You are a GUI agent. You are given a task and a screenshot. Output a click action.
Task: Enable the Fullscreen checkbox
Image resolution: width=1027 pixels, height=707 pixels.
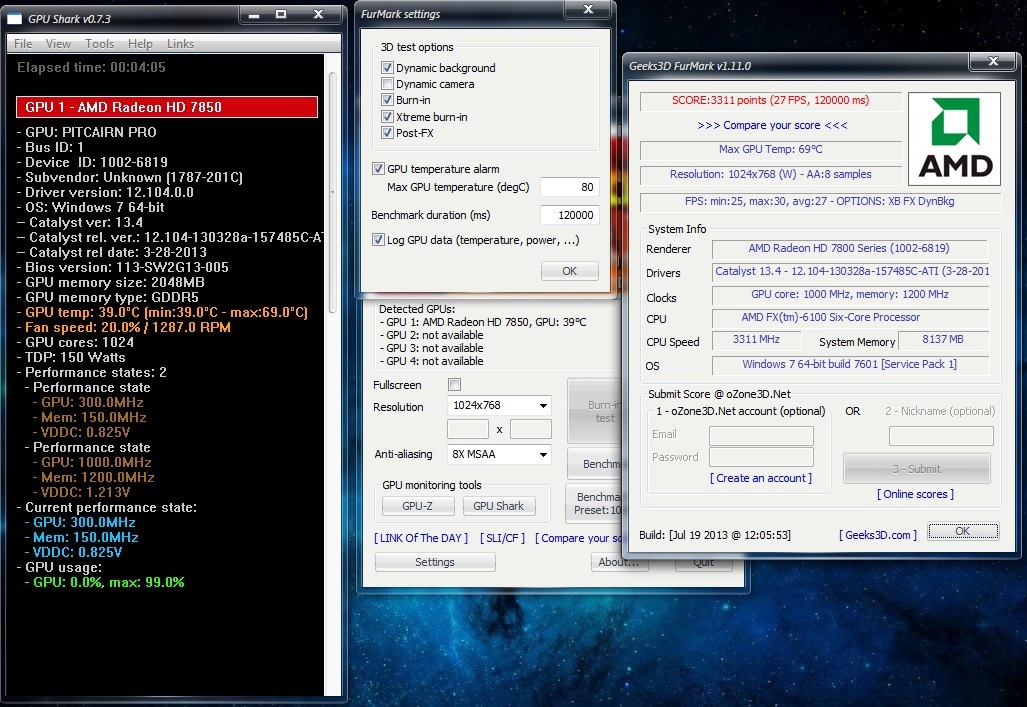coord(455,385)
